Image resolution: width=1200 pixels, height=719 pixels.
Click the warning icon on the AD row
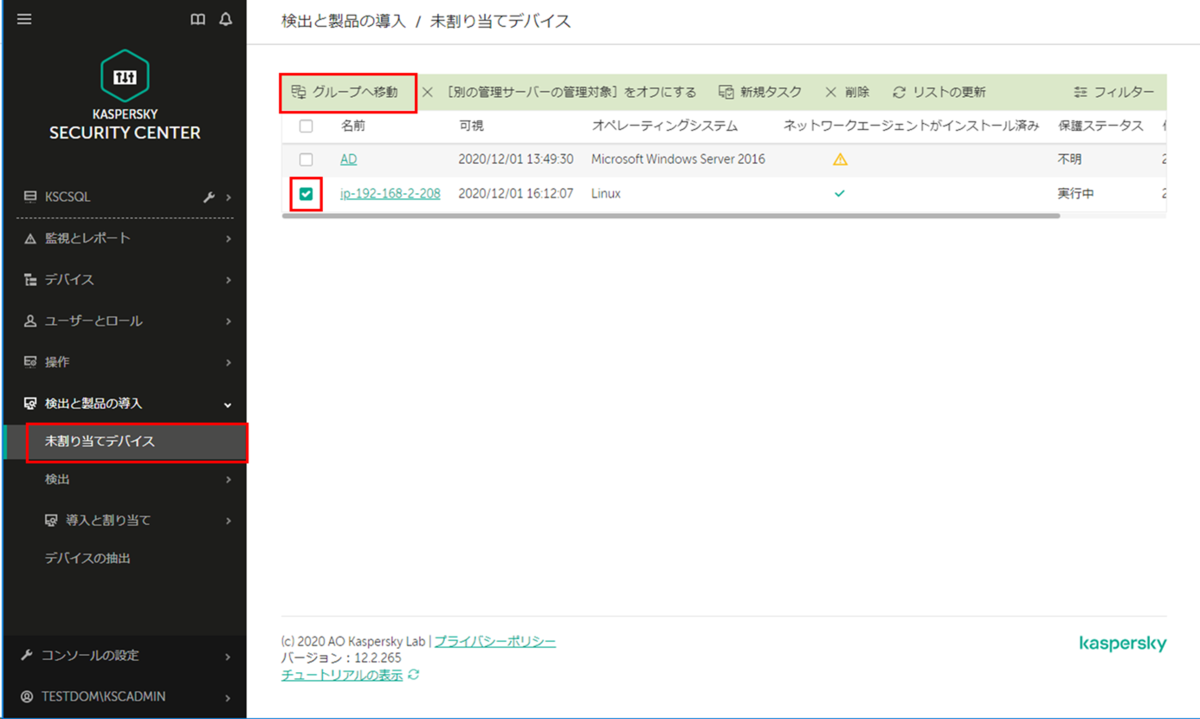(840, 158)
